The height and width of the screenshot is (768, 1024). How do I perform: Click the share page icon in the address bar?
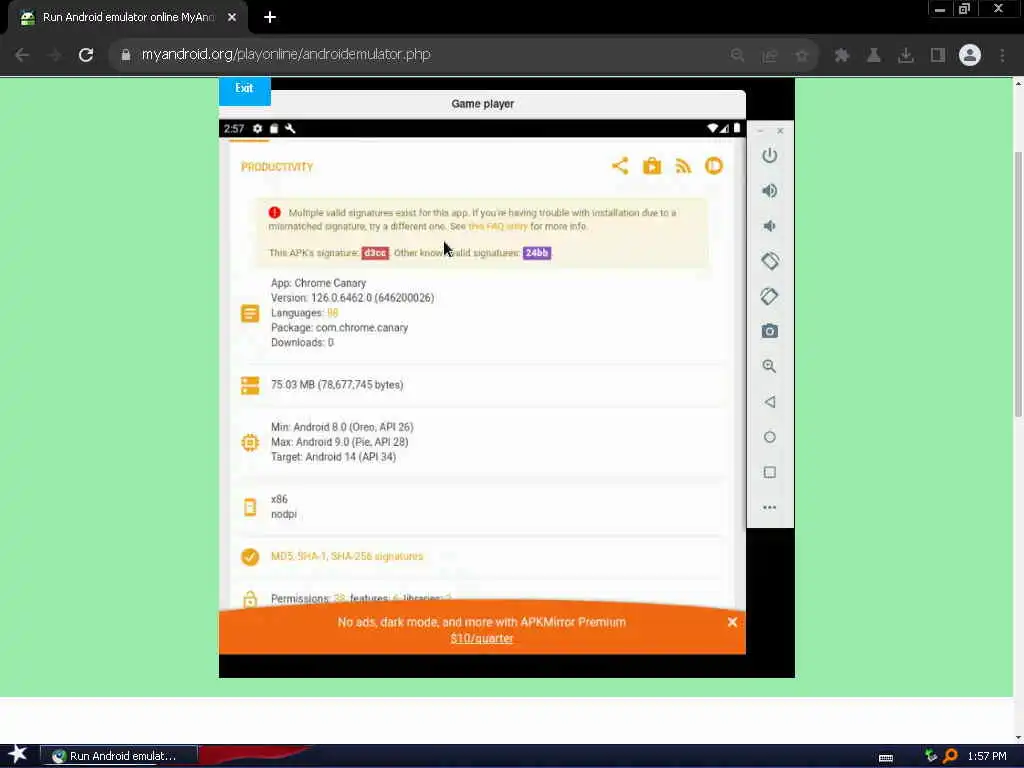(770, 55)
